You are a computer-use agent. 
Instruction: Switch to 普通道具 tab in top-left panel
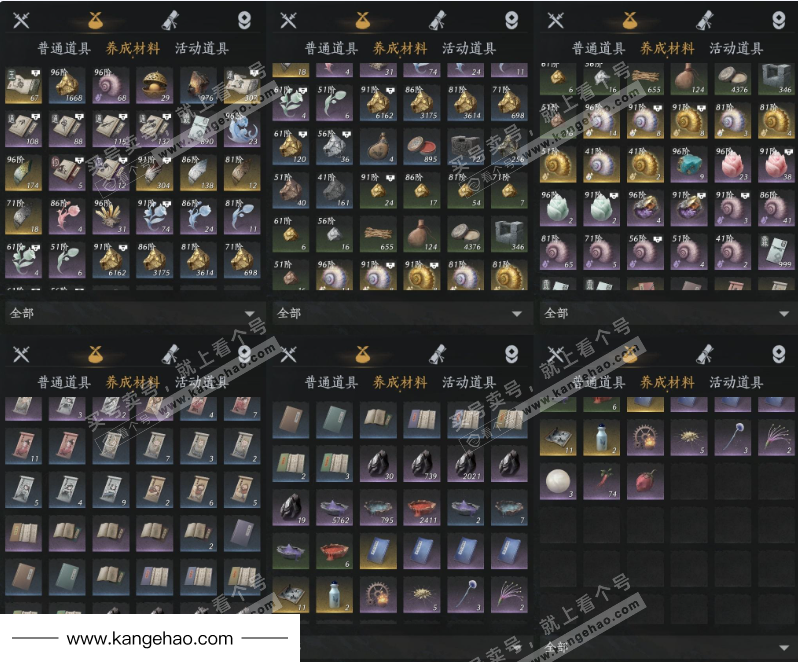coord(64,49)
